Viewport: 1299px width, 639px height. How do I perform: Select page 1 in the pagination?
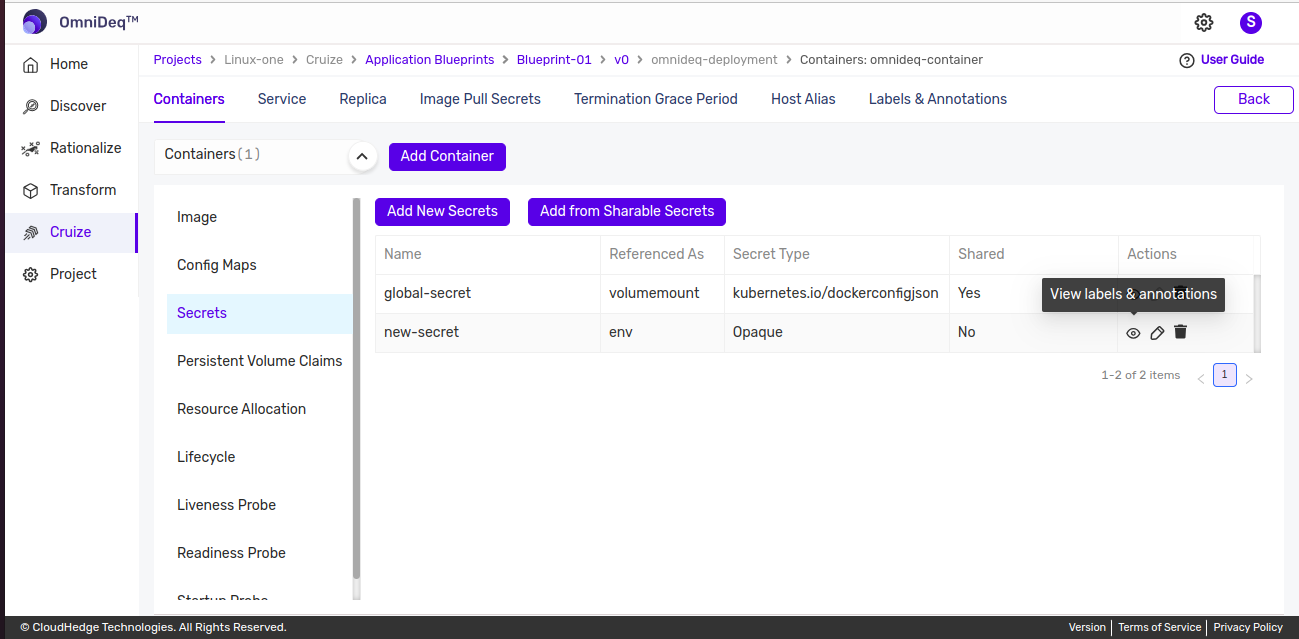[1225, 375]
